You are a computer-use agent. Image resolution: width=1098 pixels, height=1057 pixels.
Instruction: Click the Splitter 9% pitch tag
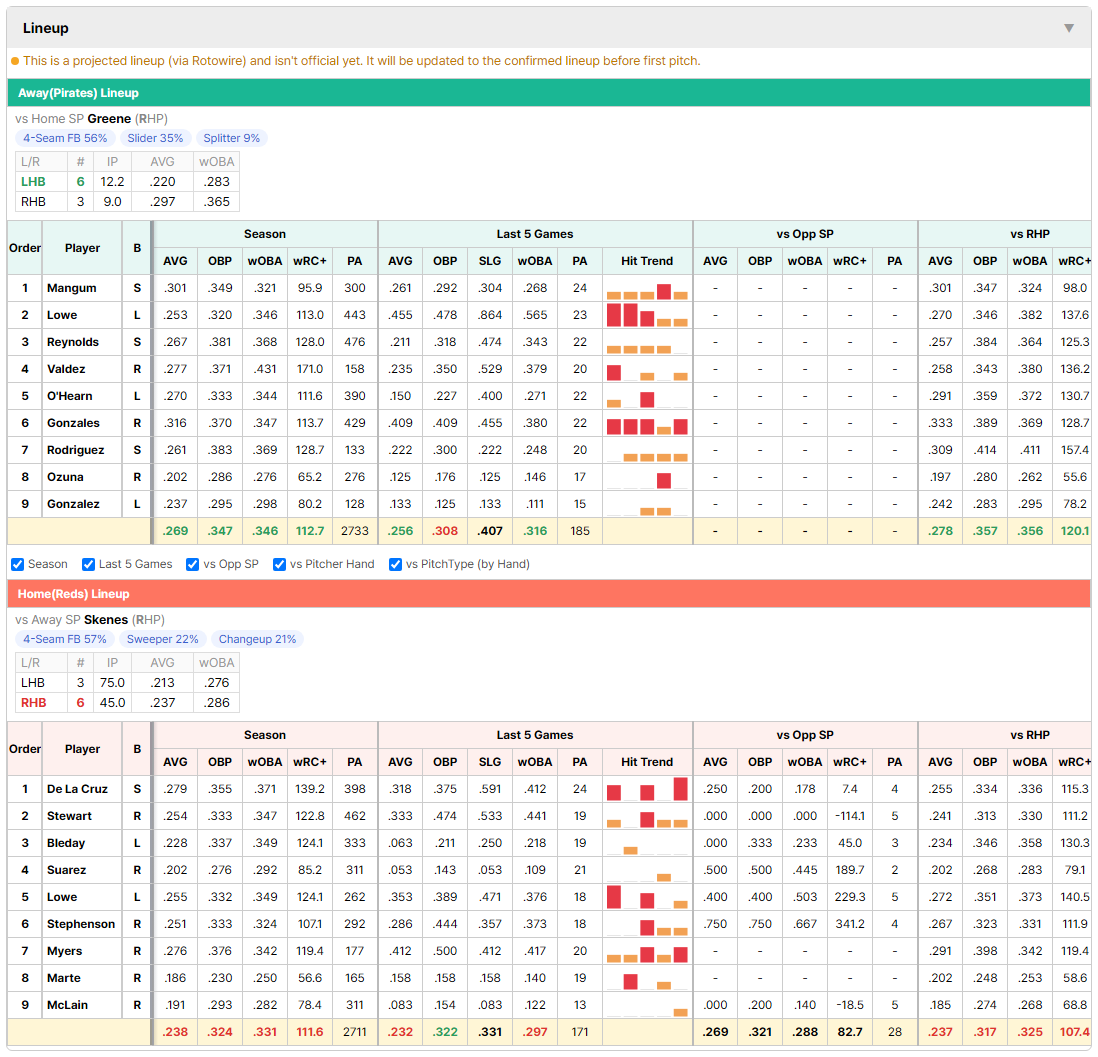click(232, 138)
